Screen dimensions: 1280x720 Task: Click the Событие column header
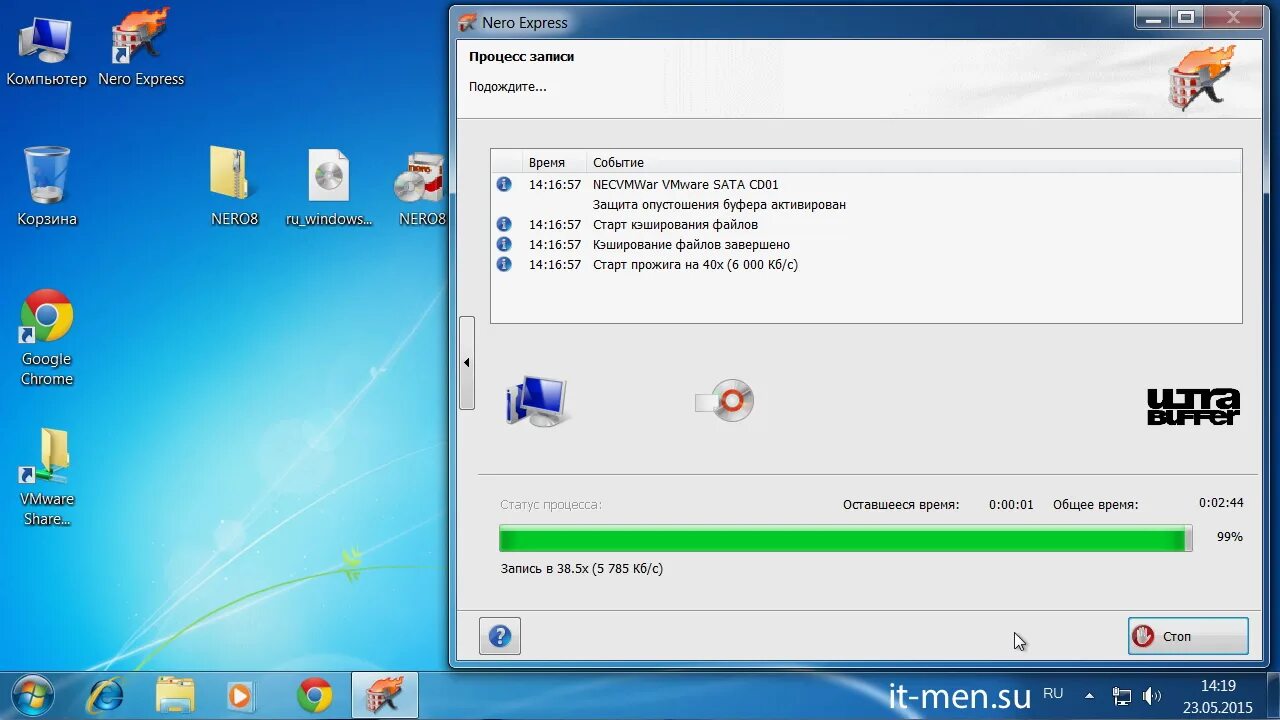[618, 162]
